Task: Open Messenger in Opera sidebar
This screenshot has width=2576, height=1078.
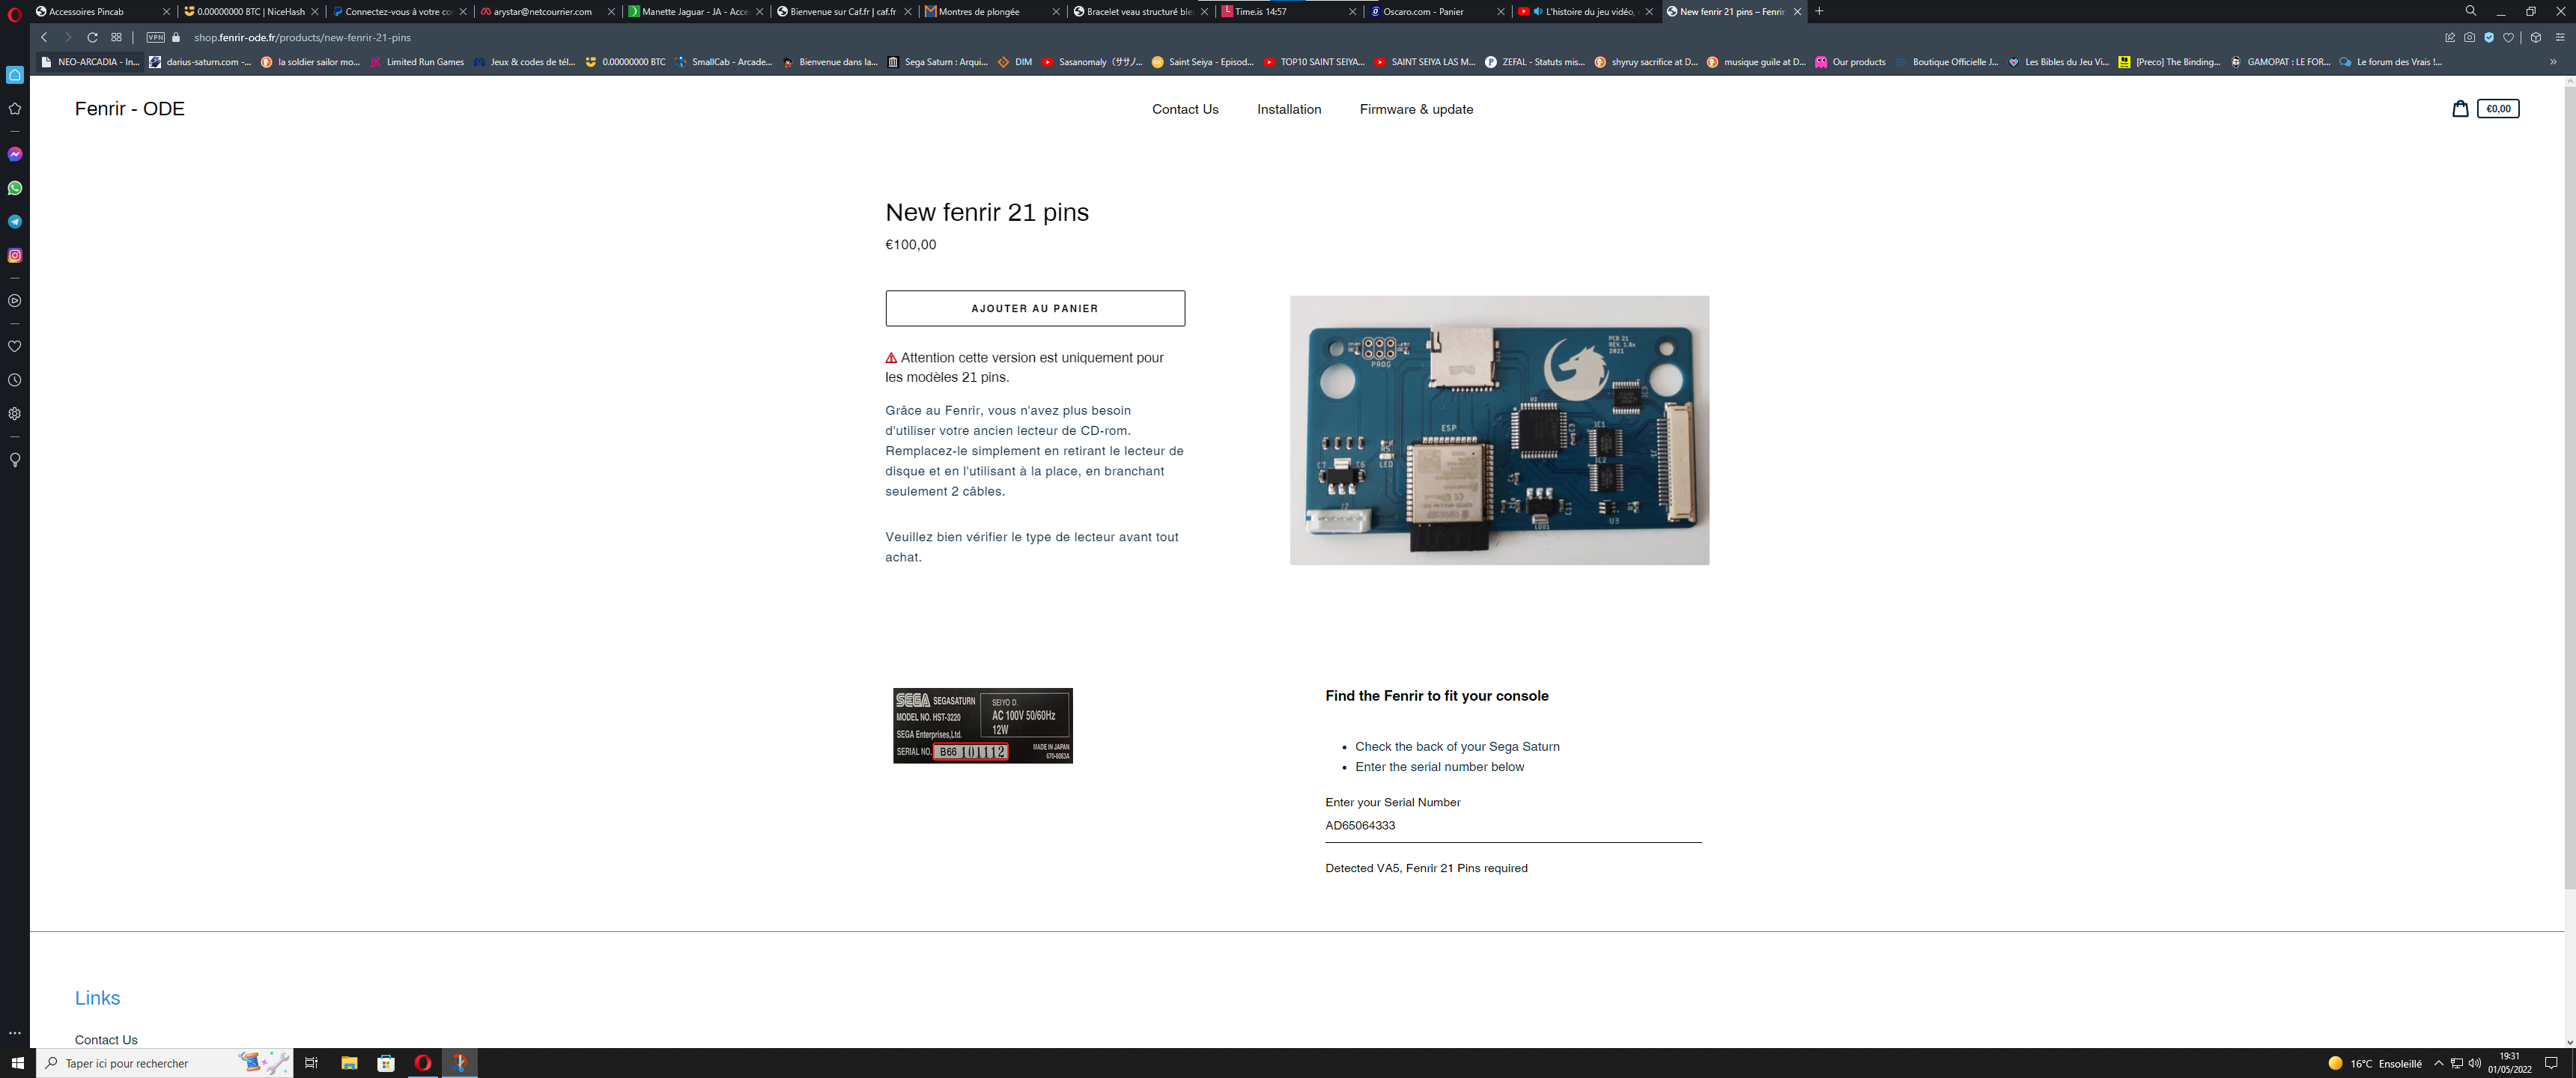Action: click(x=15, y=154)
